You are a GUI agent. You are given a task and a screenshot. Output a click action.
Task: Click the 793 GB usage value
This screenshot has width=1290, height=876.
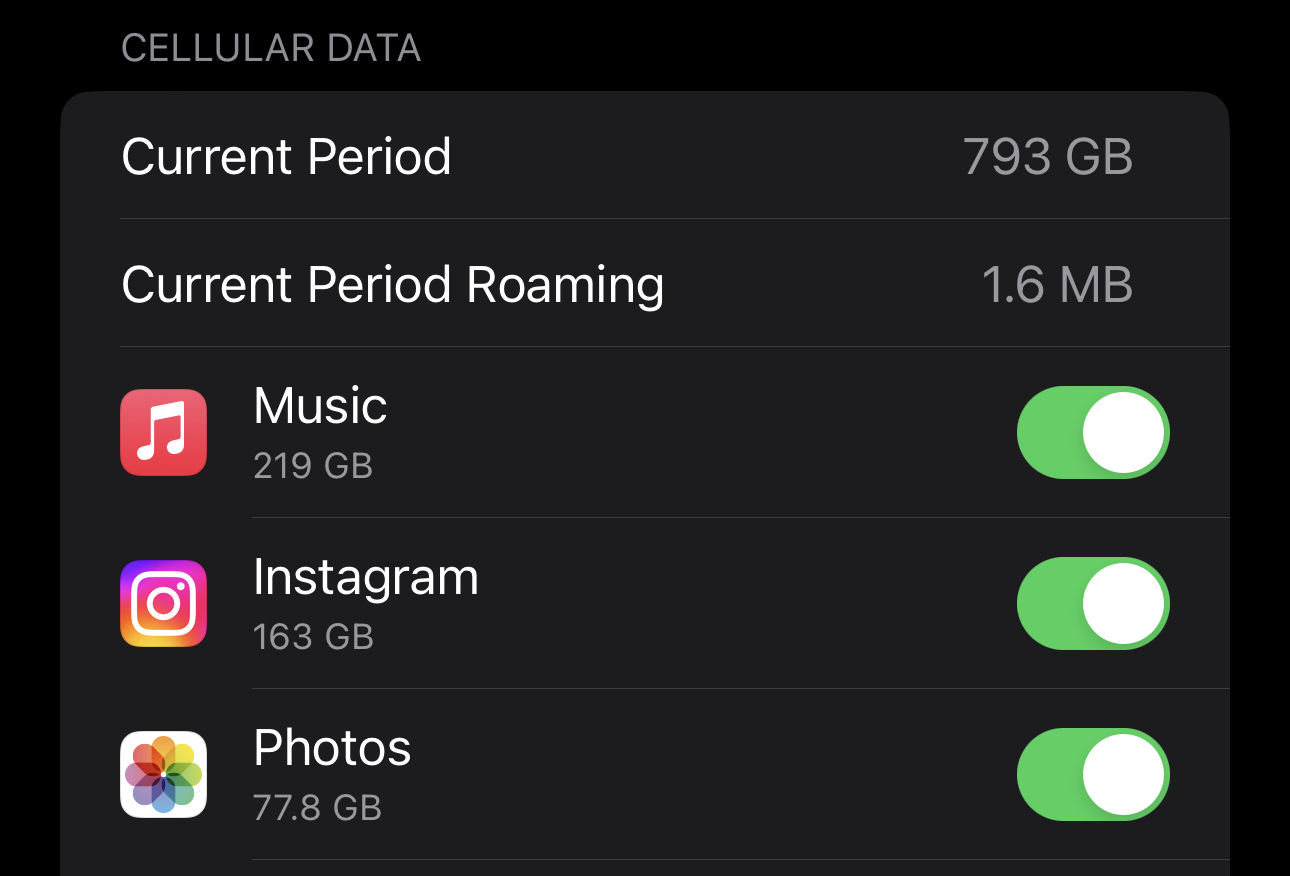click(1047, 157)
